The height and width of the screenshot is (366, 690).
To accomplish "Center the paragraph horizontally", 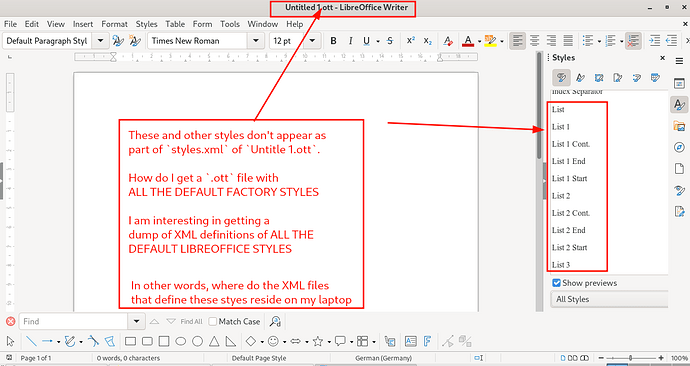I will coord(535,41).
